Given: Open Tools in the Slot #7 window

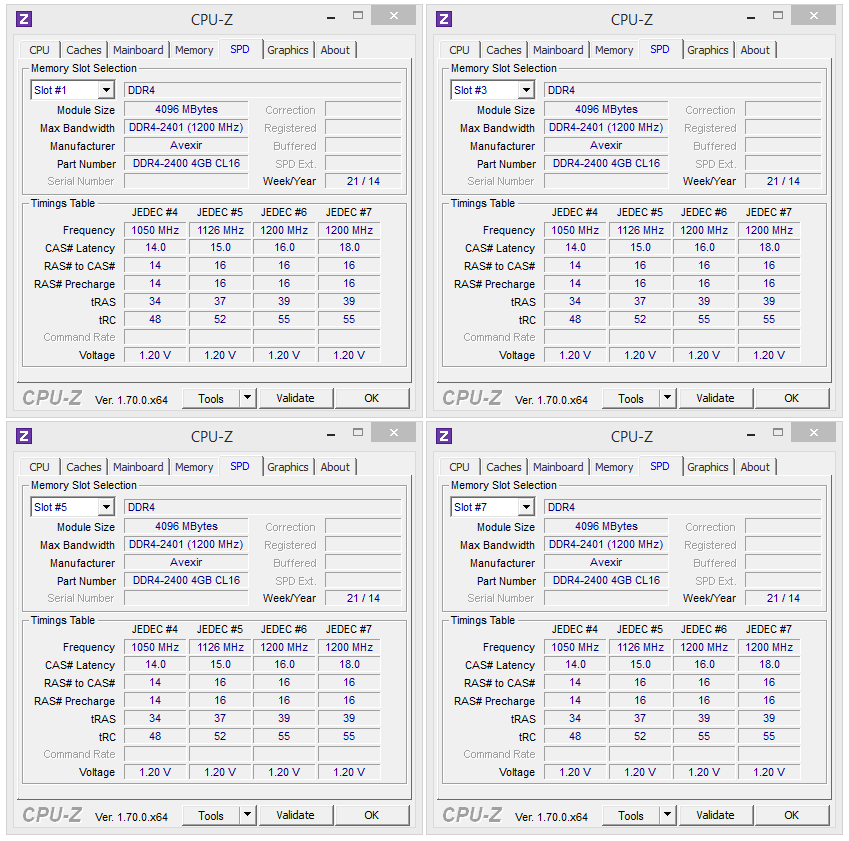Looking at the screenshot, I should click(x=631, y=815).
